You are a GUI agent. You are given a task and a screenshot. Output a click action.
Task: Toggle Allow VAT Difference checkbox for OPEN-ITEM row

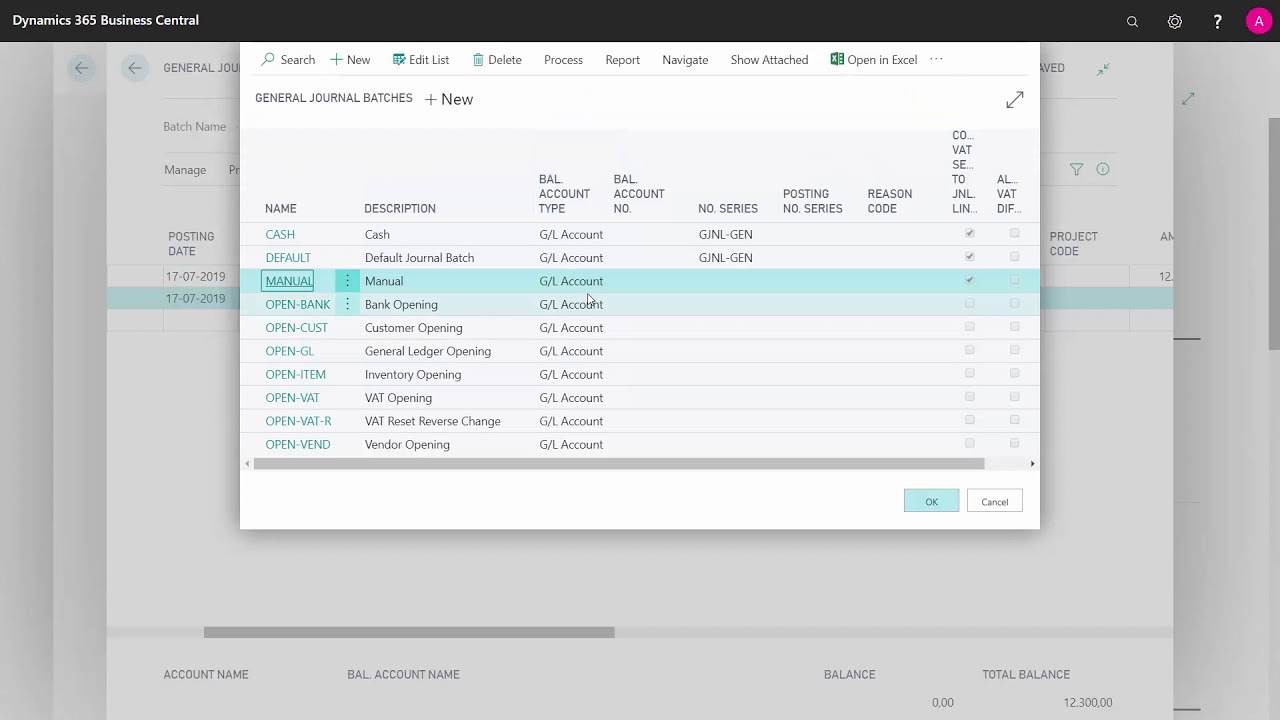click(1014, 374)
